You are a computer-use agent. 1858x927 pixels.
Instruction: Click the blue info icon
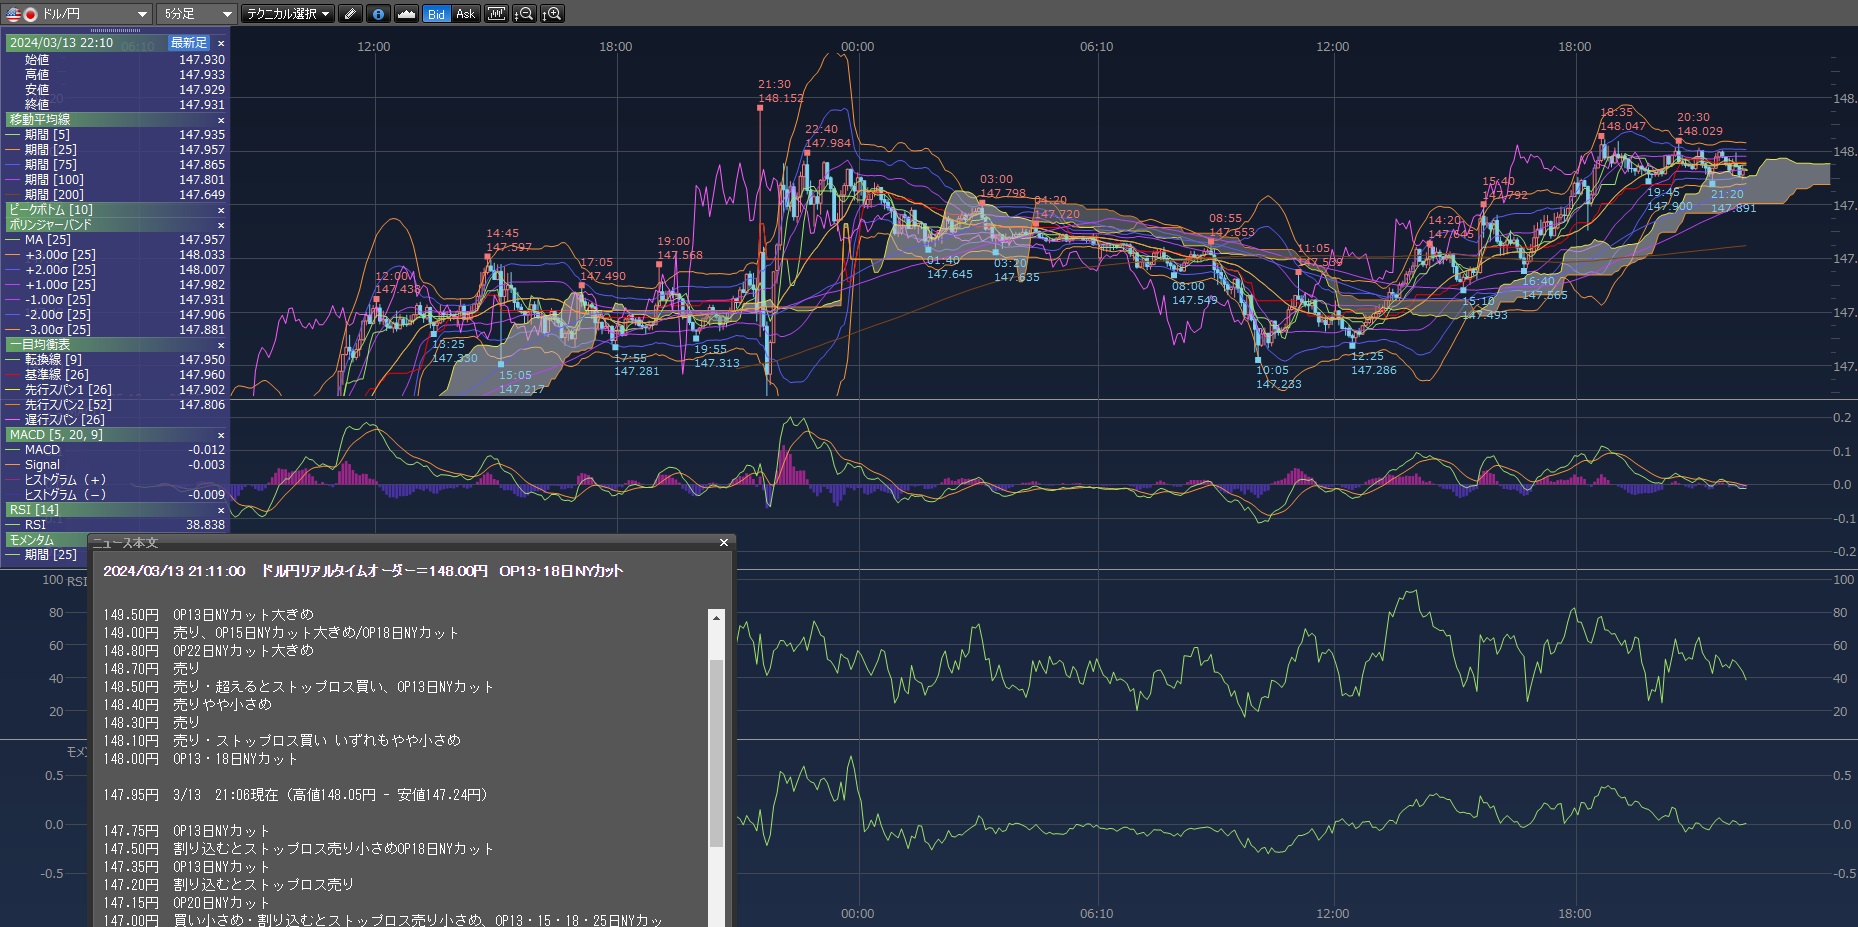point(378,14)
